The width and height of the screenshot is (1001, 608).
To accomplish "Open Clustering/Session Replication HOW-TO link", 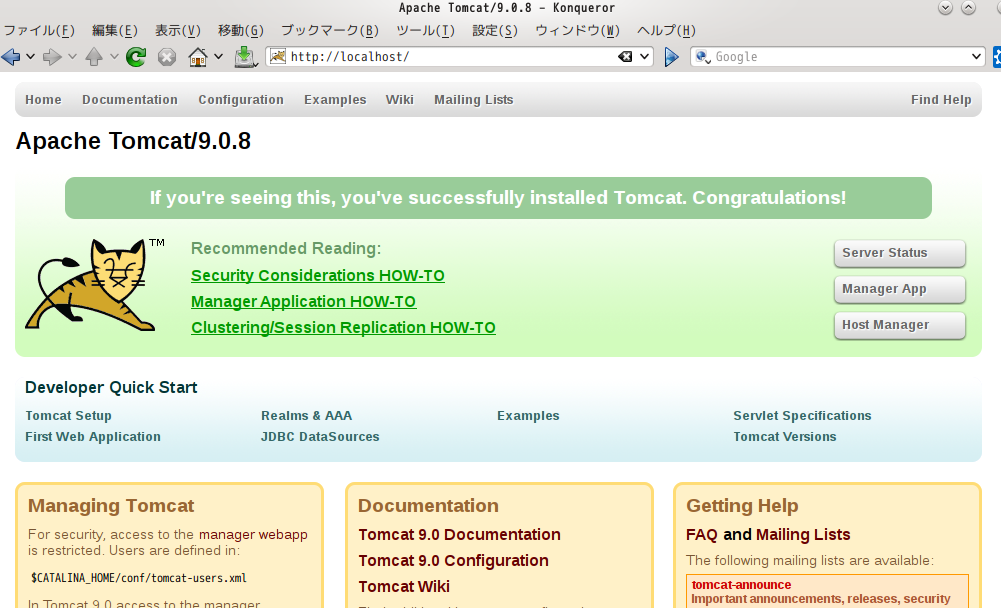I will point(343,328).
